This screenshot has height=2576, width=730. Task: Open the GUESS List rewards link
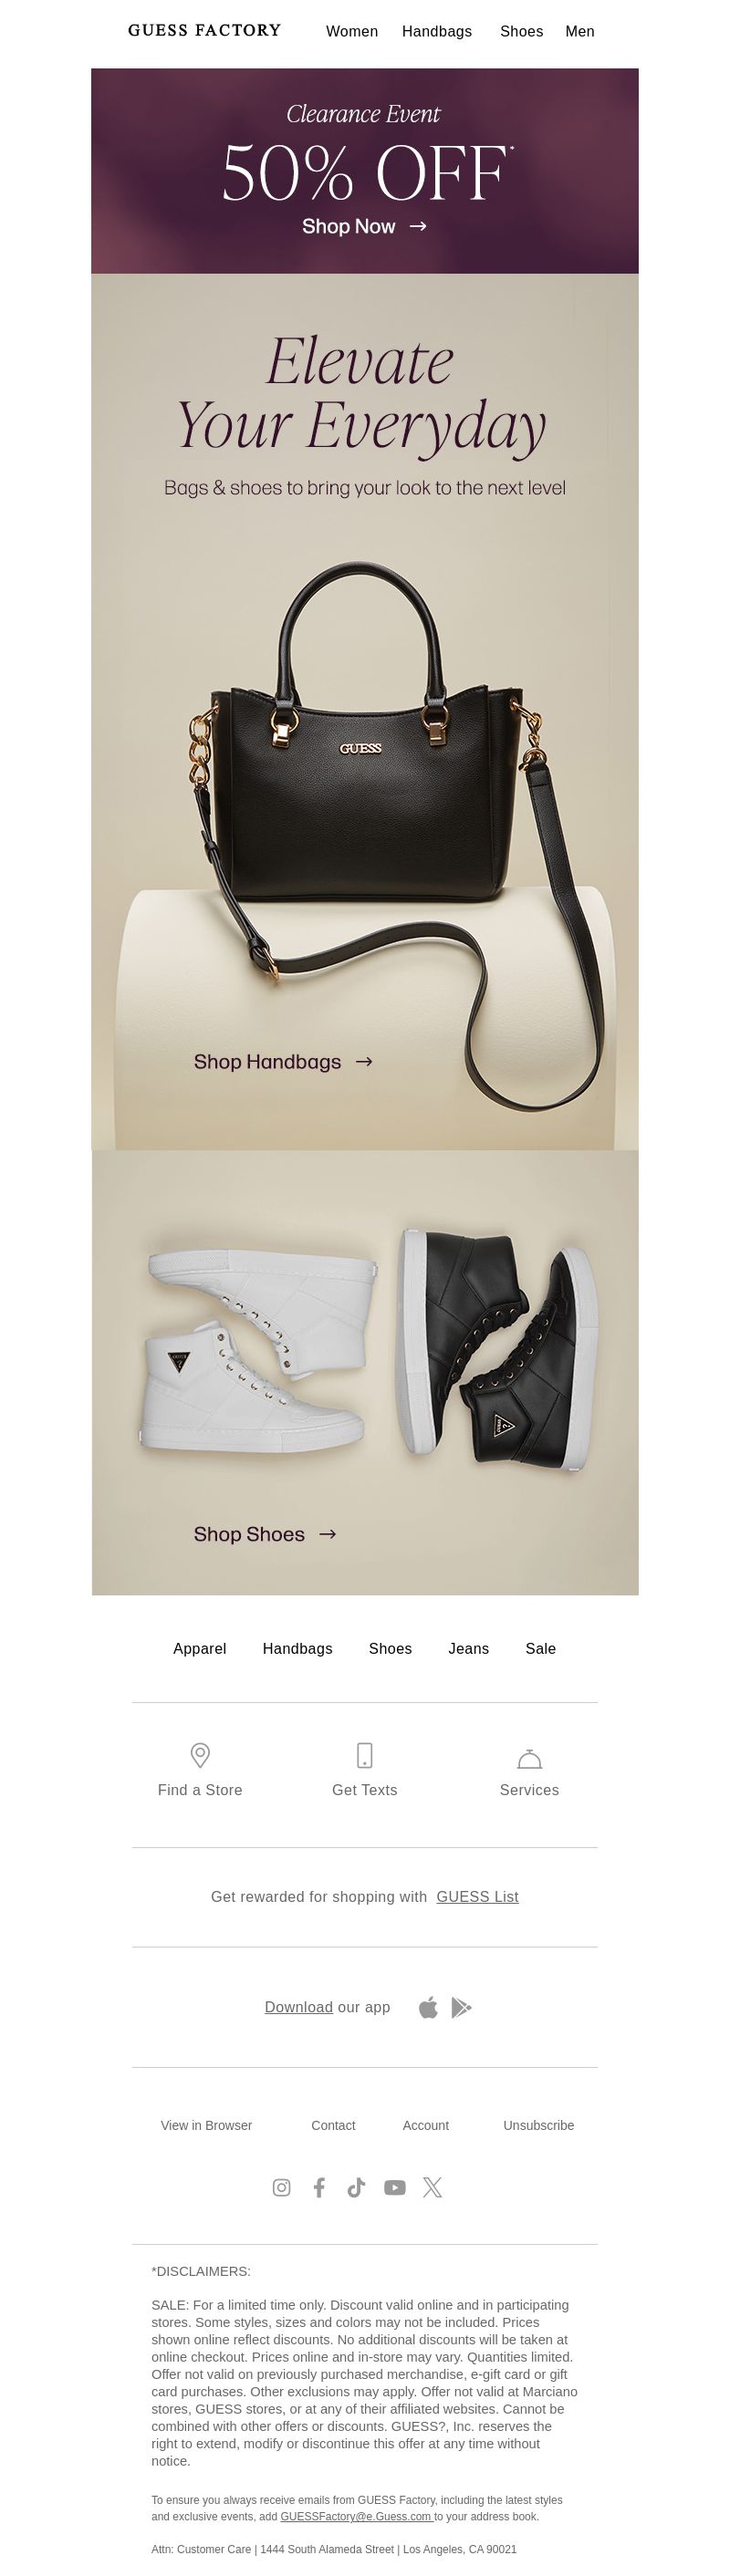click(477, 1896)
